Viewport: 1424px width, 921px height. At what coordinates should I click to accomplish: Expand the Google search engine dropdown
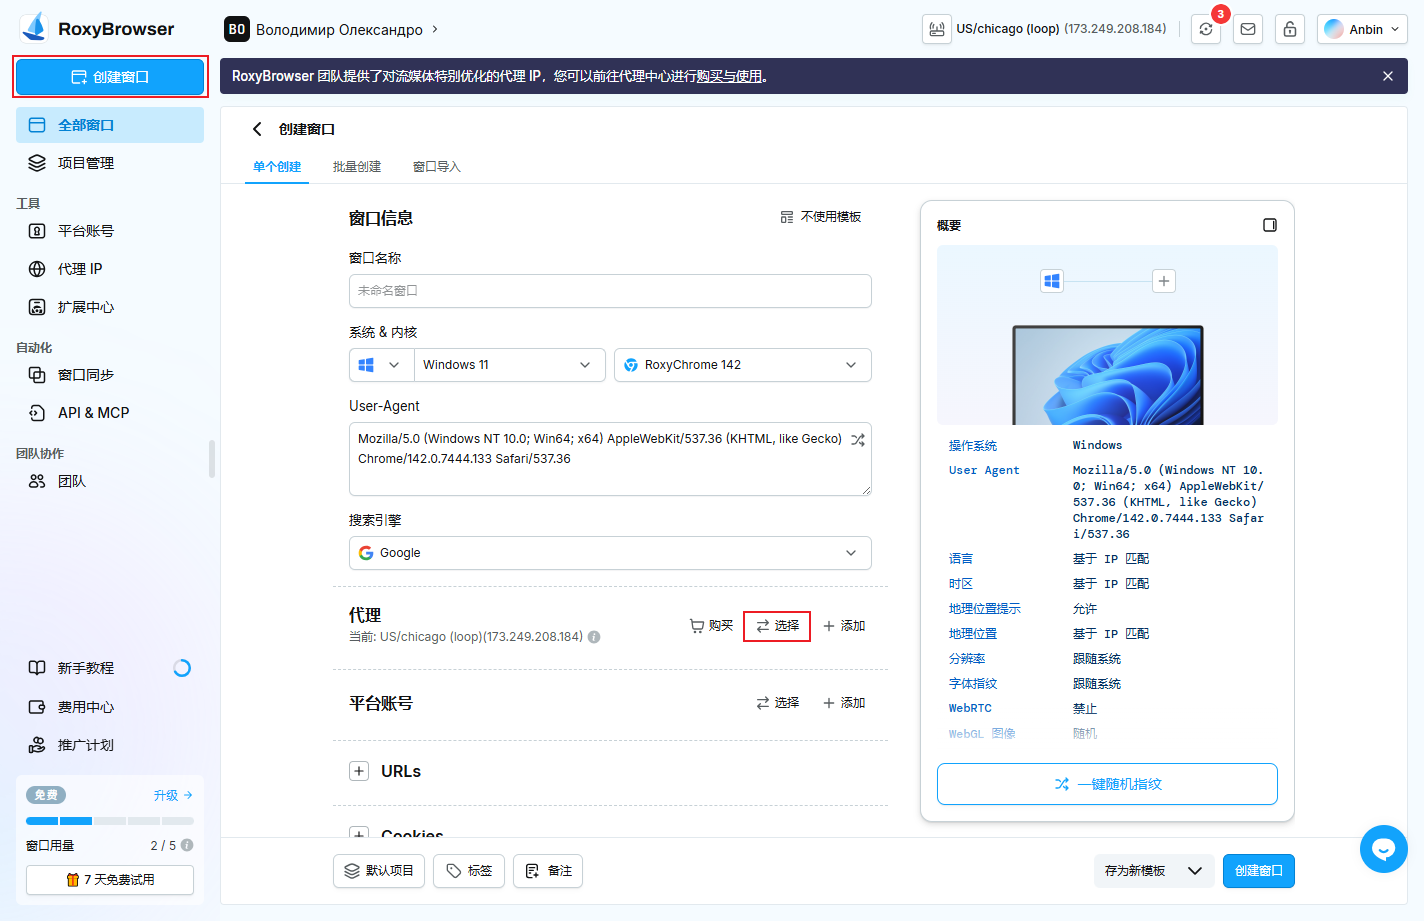point(610,553)
